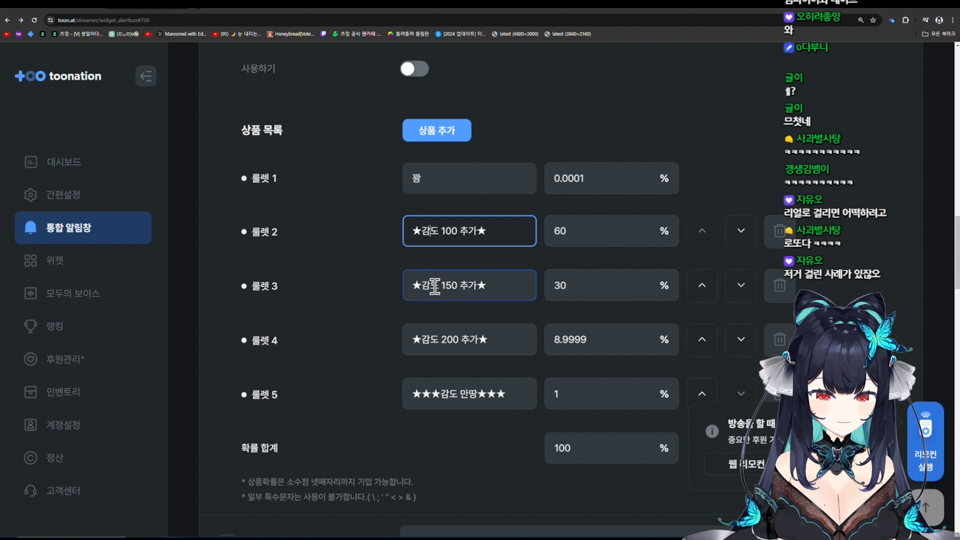960x540 pixels.
Task: Click the browser forward arrow
Action: [20, 20]
